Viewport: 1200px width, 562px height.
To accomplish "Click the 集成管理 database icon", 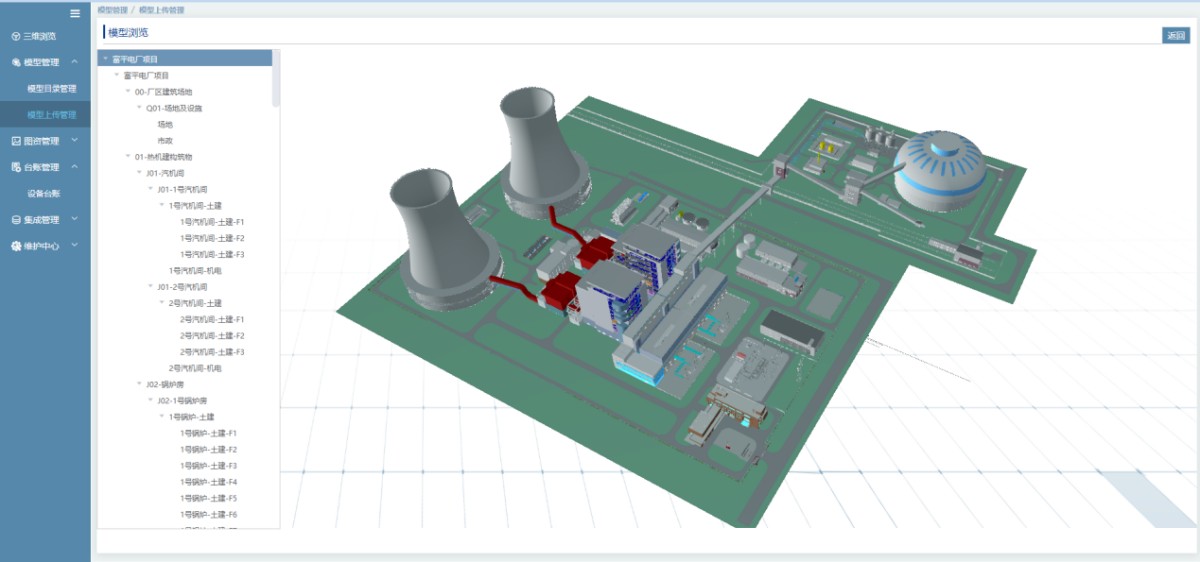I will (15, 220).
